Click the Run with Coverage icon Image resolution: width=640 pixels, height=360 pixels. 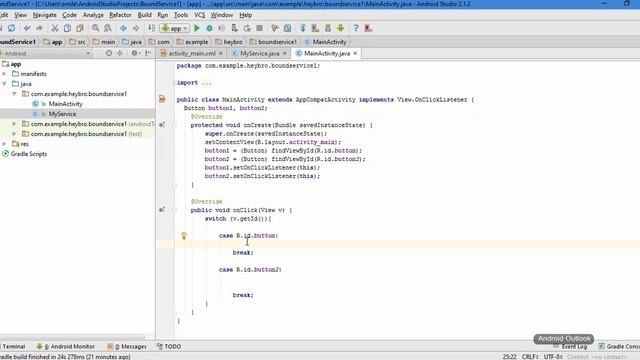(222, 28)
